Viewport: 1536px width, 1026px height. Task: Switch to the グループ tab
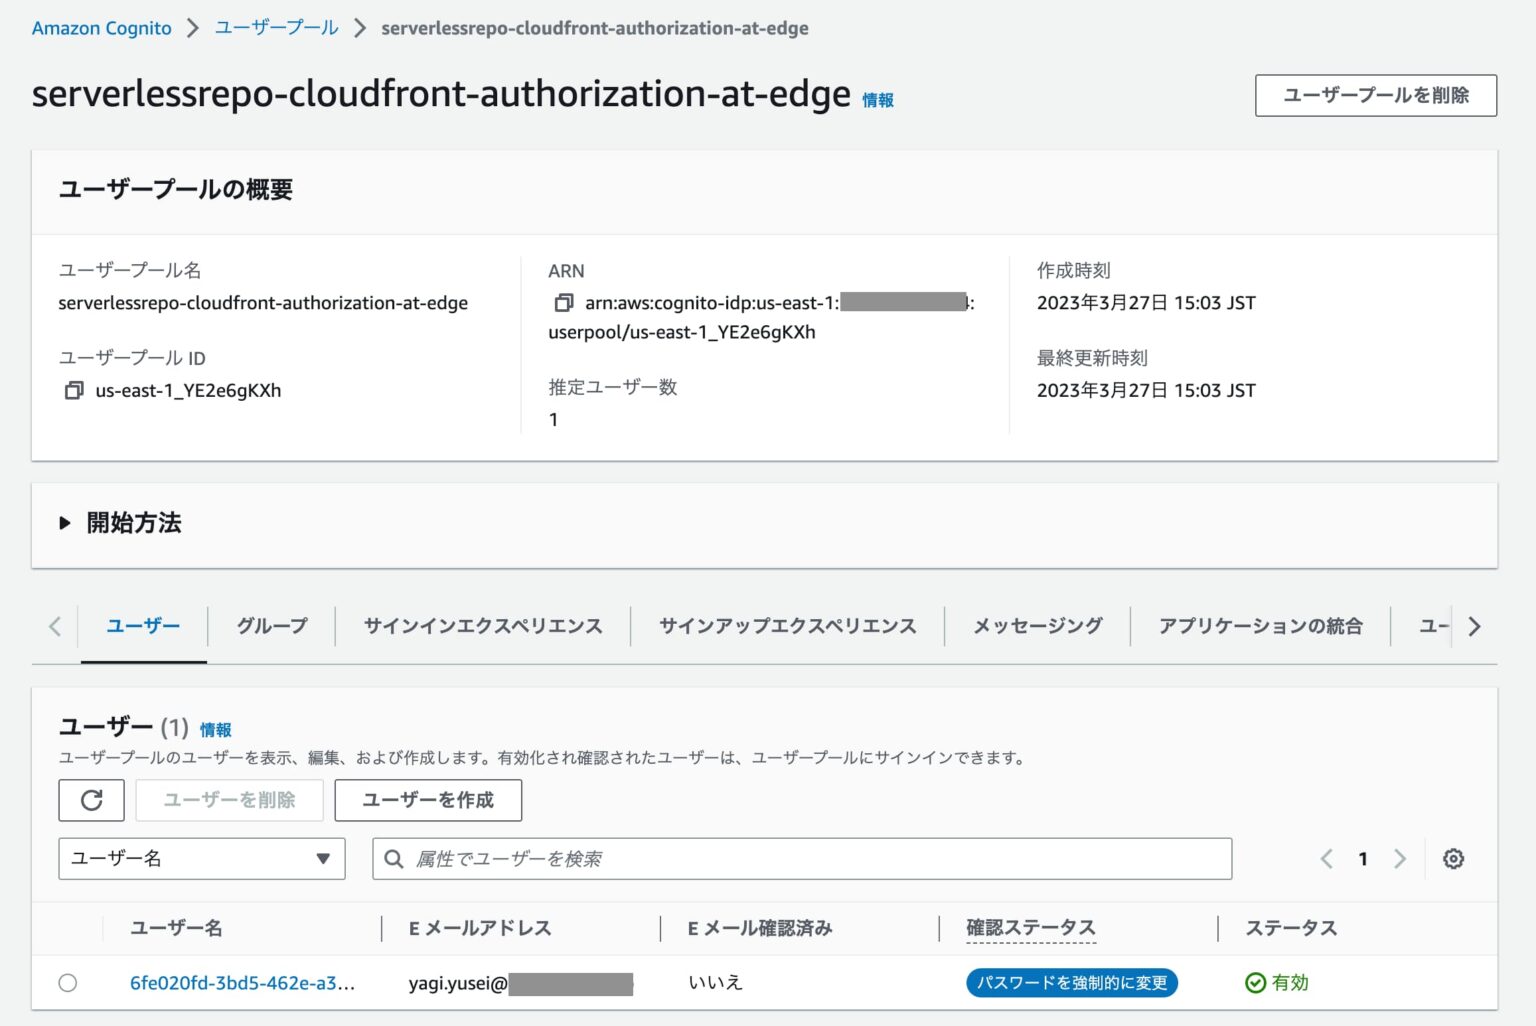coord(270,625)
